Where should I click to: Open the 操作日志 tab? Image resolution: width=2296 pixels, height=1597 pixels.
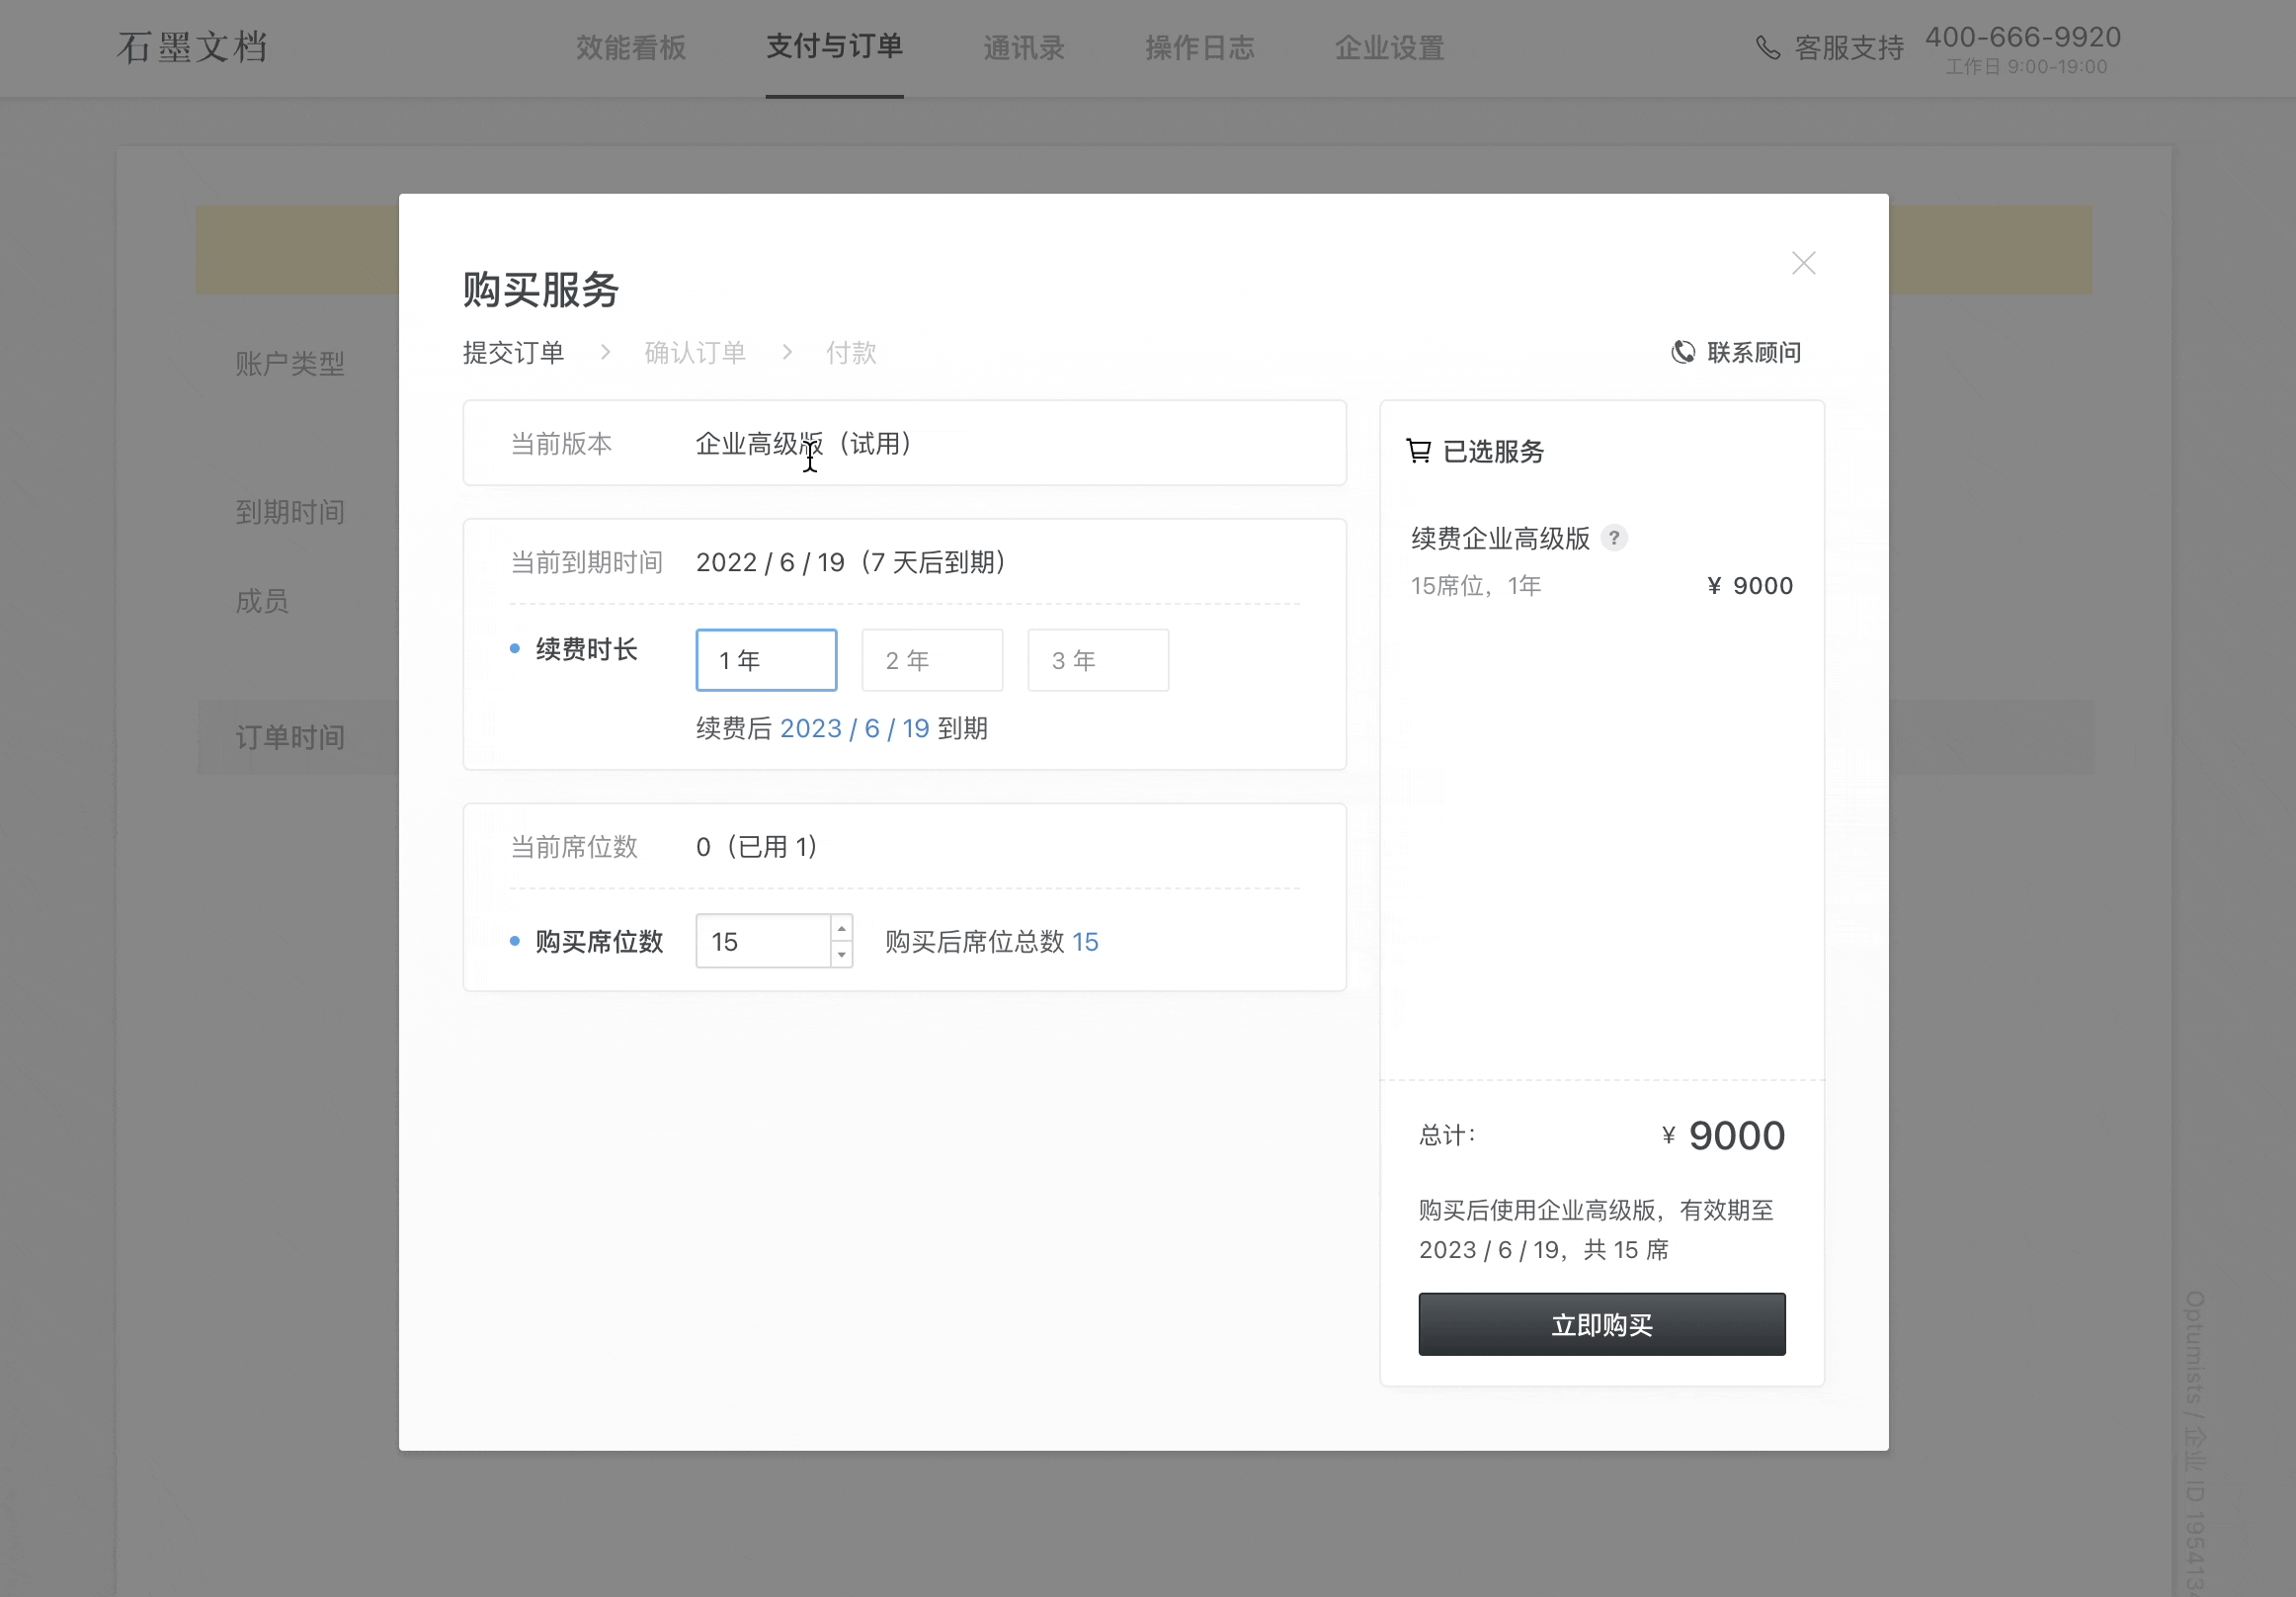pos(1199,47)
